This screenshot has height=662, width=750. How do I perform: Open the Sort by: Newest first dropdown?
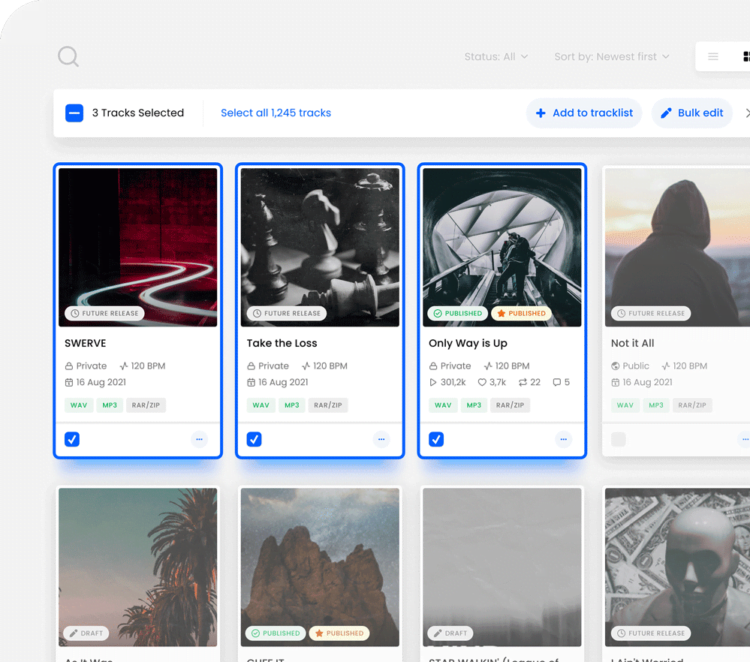tap(612, 56)
